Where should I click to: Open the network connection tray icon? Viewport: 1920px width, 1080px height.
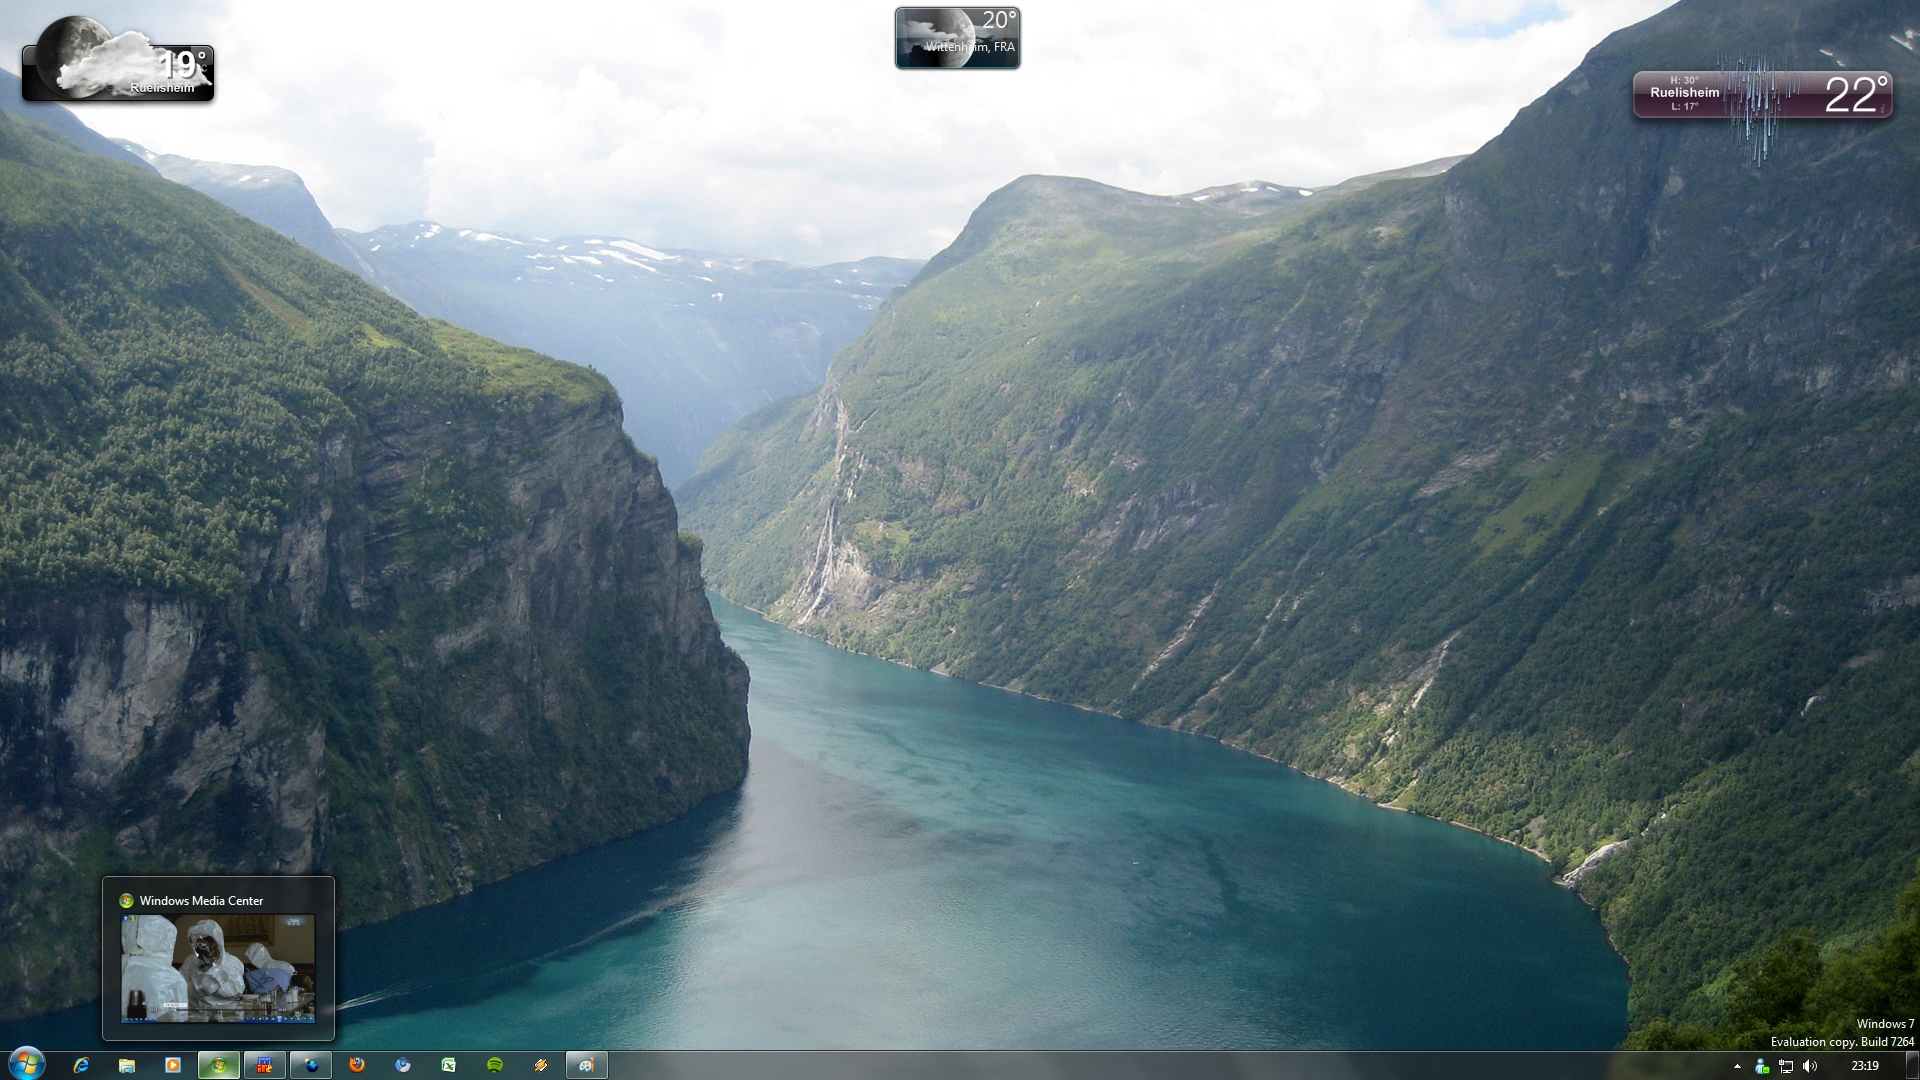pyautogui.click(x=1786, y=1066)
